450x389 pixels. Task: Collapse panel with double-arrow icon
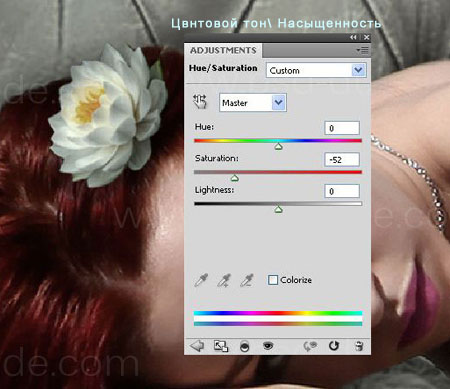[x=353, y=37]
